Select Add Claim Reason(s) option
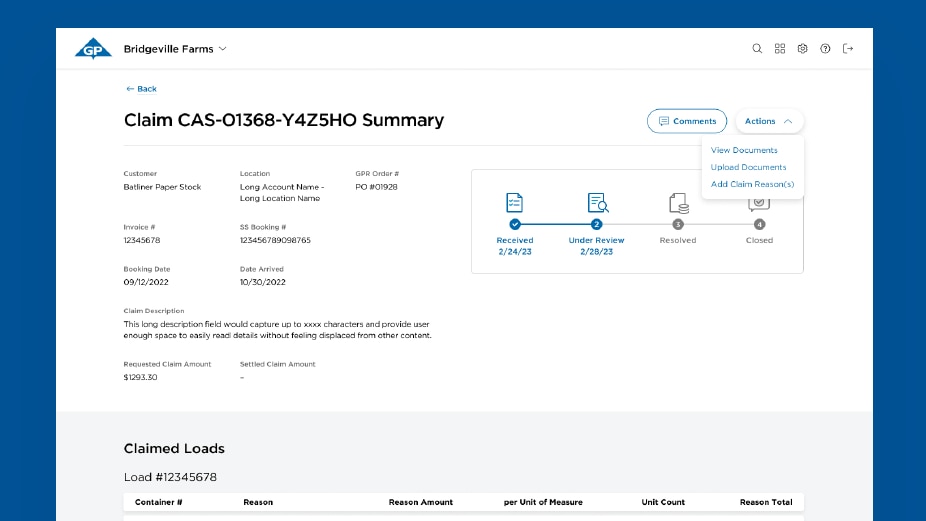This screenshot has width=926, height=521. [752, 184]
